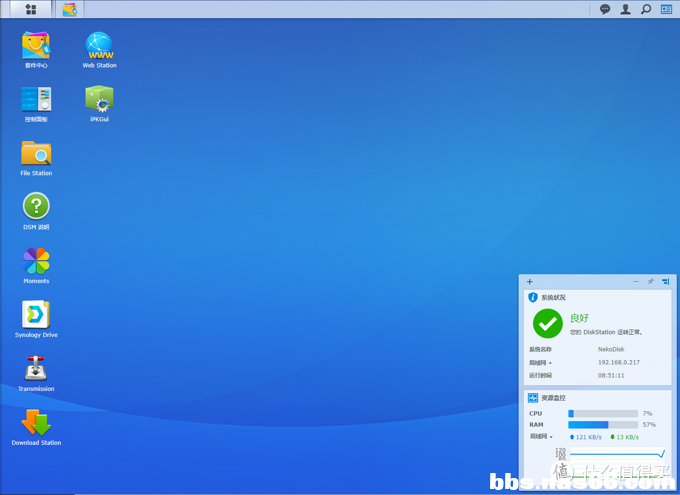
Task: Open the Package Center desktop icon
Action: 36,46
